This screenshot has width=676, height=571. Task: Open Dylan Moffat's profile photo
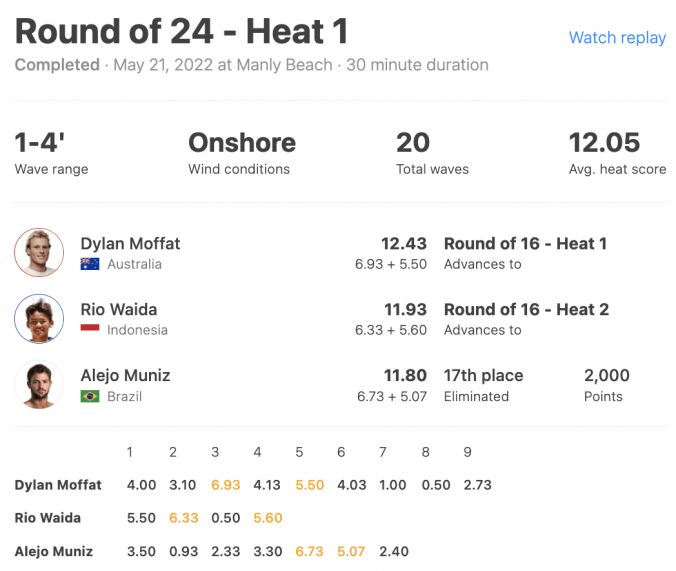pos(39,253)
